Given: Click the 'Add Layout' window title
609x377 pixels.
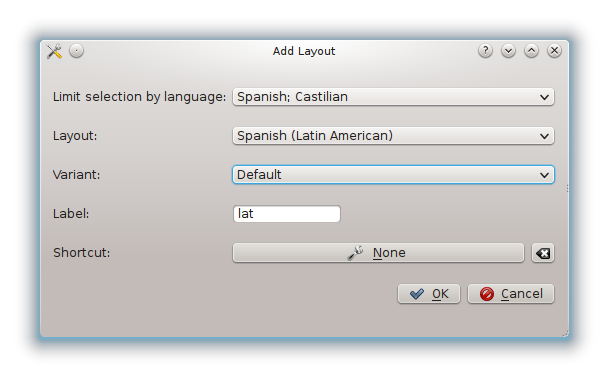Looking at the screenshot, I should 304,51.
